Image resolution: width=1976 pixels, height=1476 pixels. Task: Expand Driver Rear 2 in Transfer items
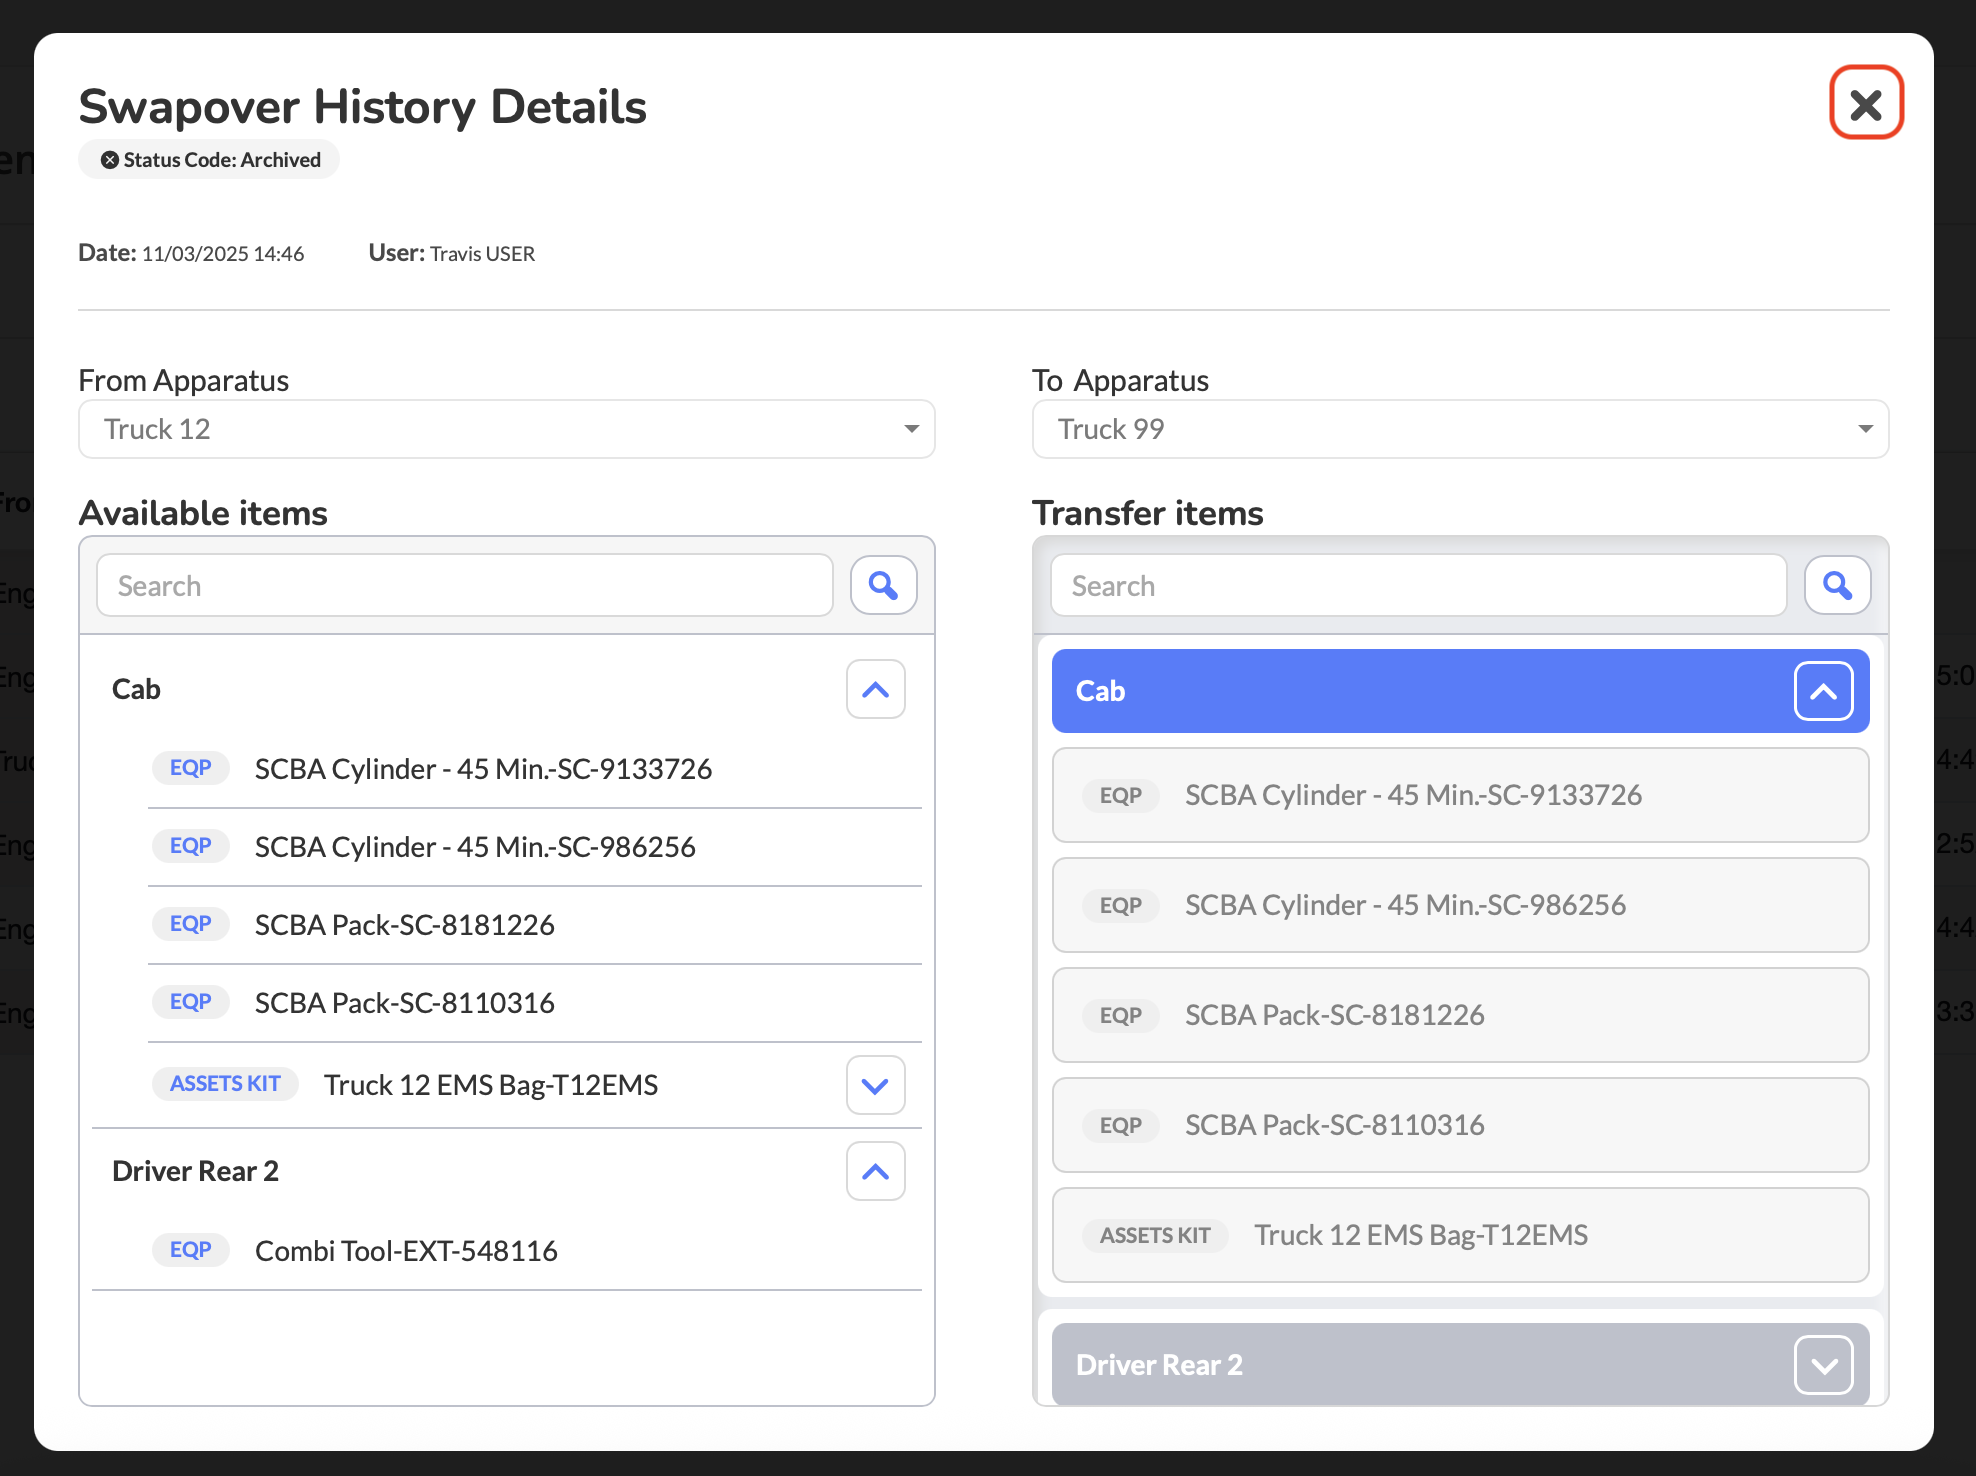(1823, 1365)
